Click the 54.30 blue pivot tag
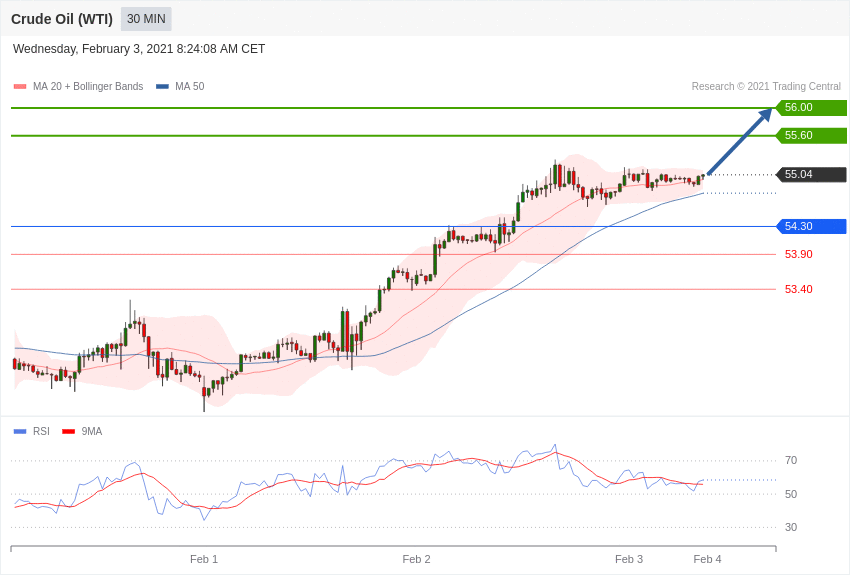 (x=811, y=227)
